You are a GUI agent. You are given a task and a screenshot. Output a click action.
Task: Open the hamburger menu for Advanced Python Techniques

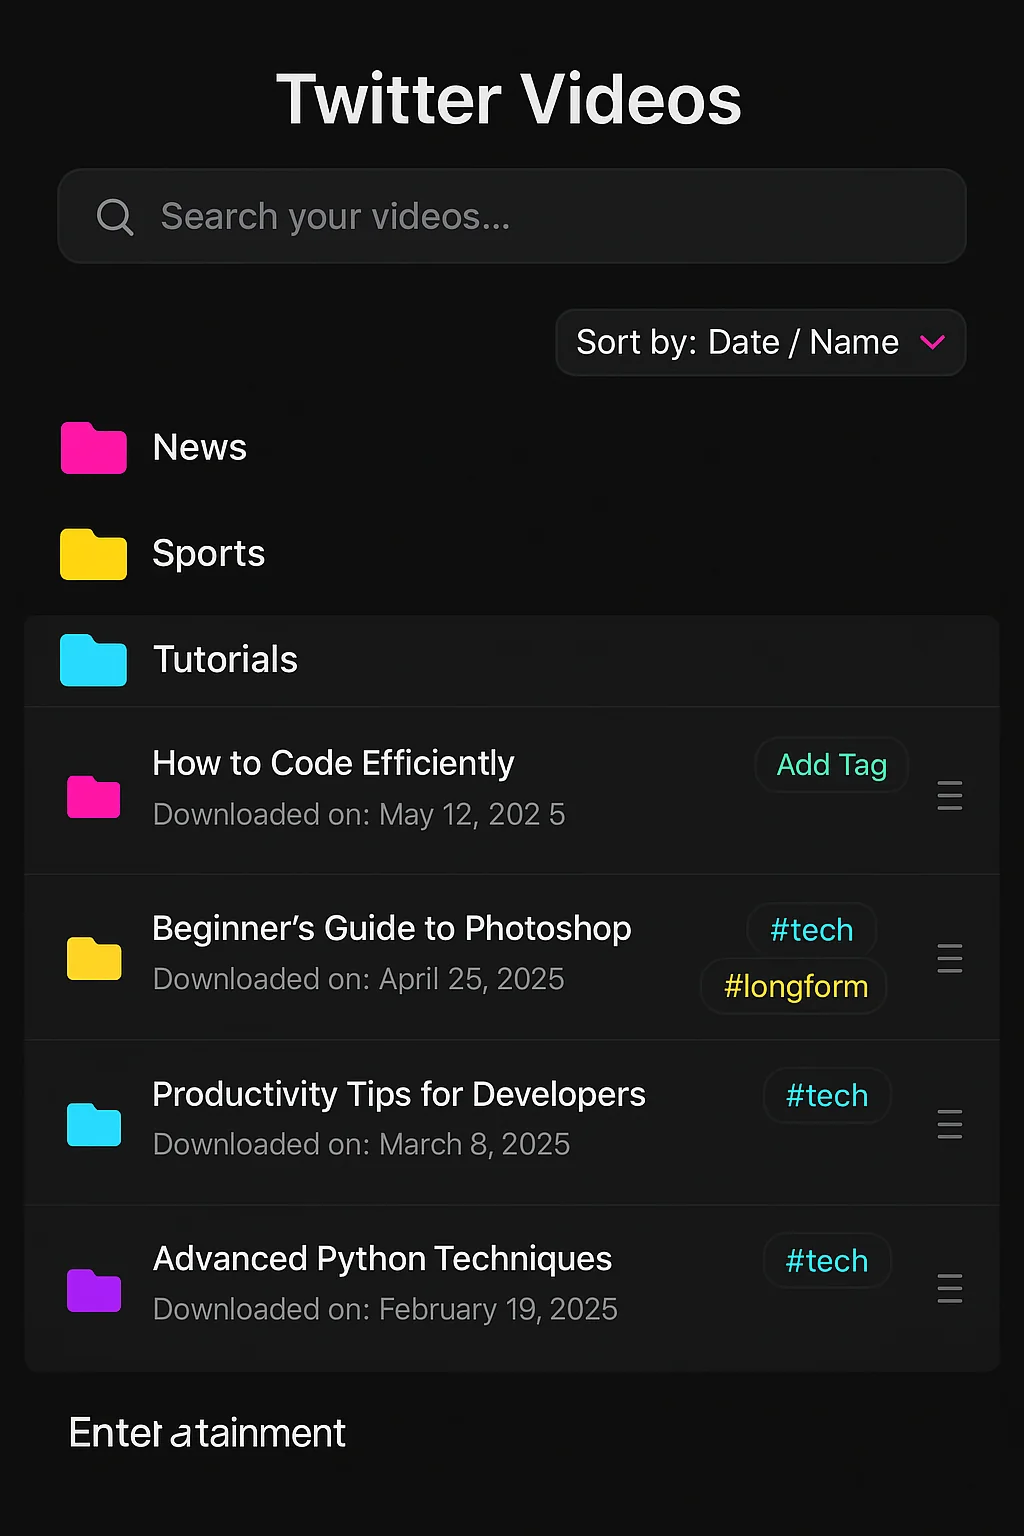pos(949,1290)
